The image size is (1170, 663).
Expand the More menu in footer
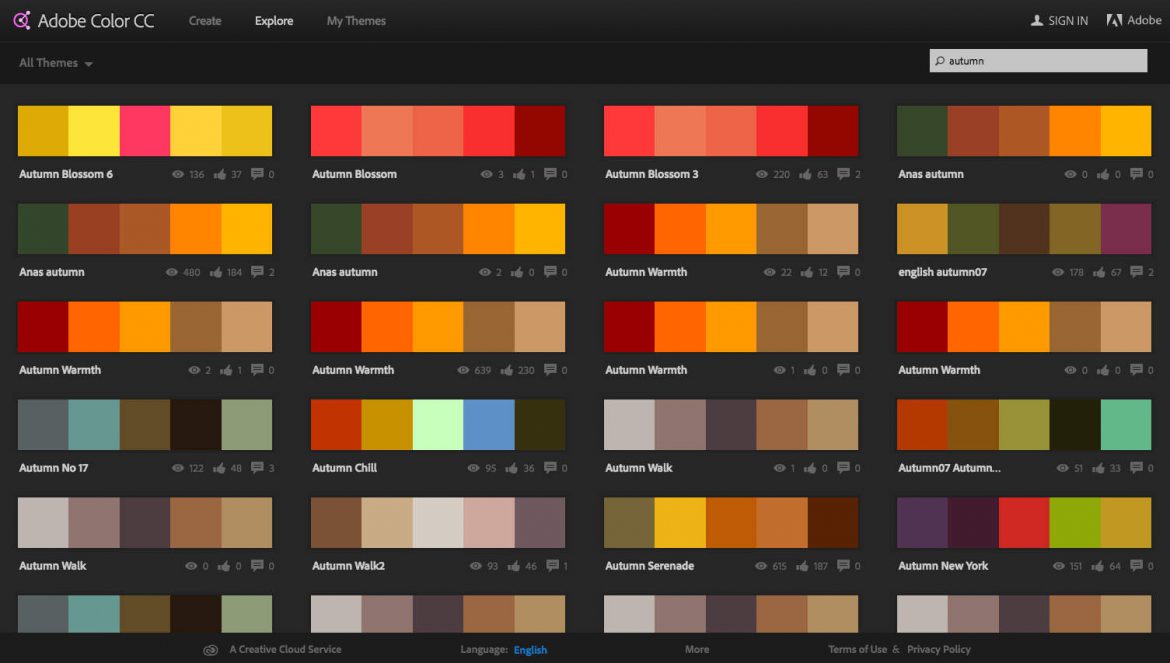pos(697,649)
